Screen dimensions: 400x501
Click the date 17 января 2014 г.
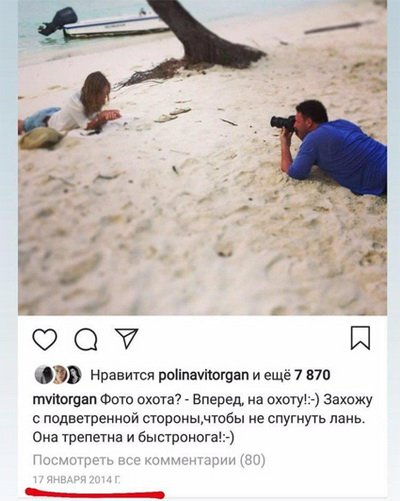76,480
